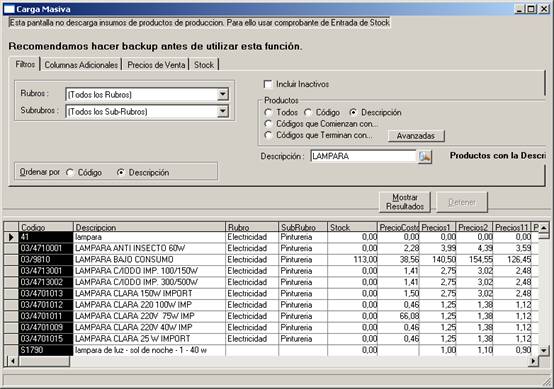The image size is (554, 389).
Task: Click the Descripción input field containing LAMPARA
Action: 364,156
